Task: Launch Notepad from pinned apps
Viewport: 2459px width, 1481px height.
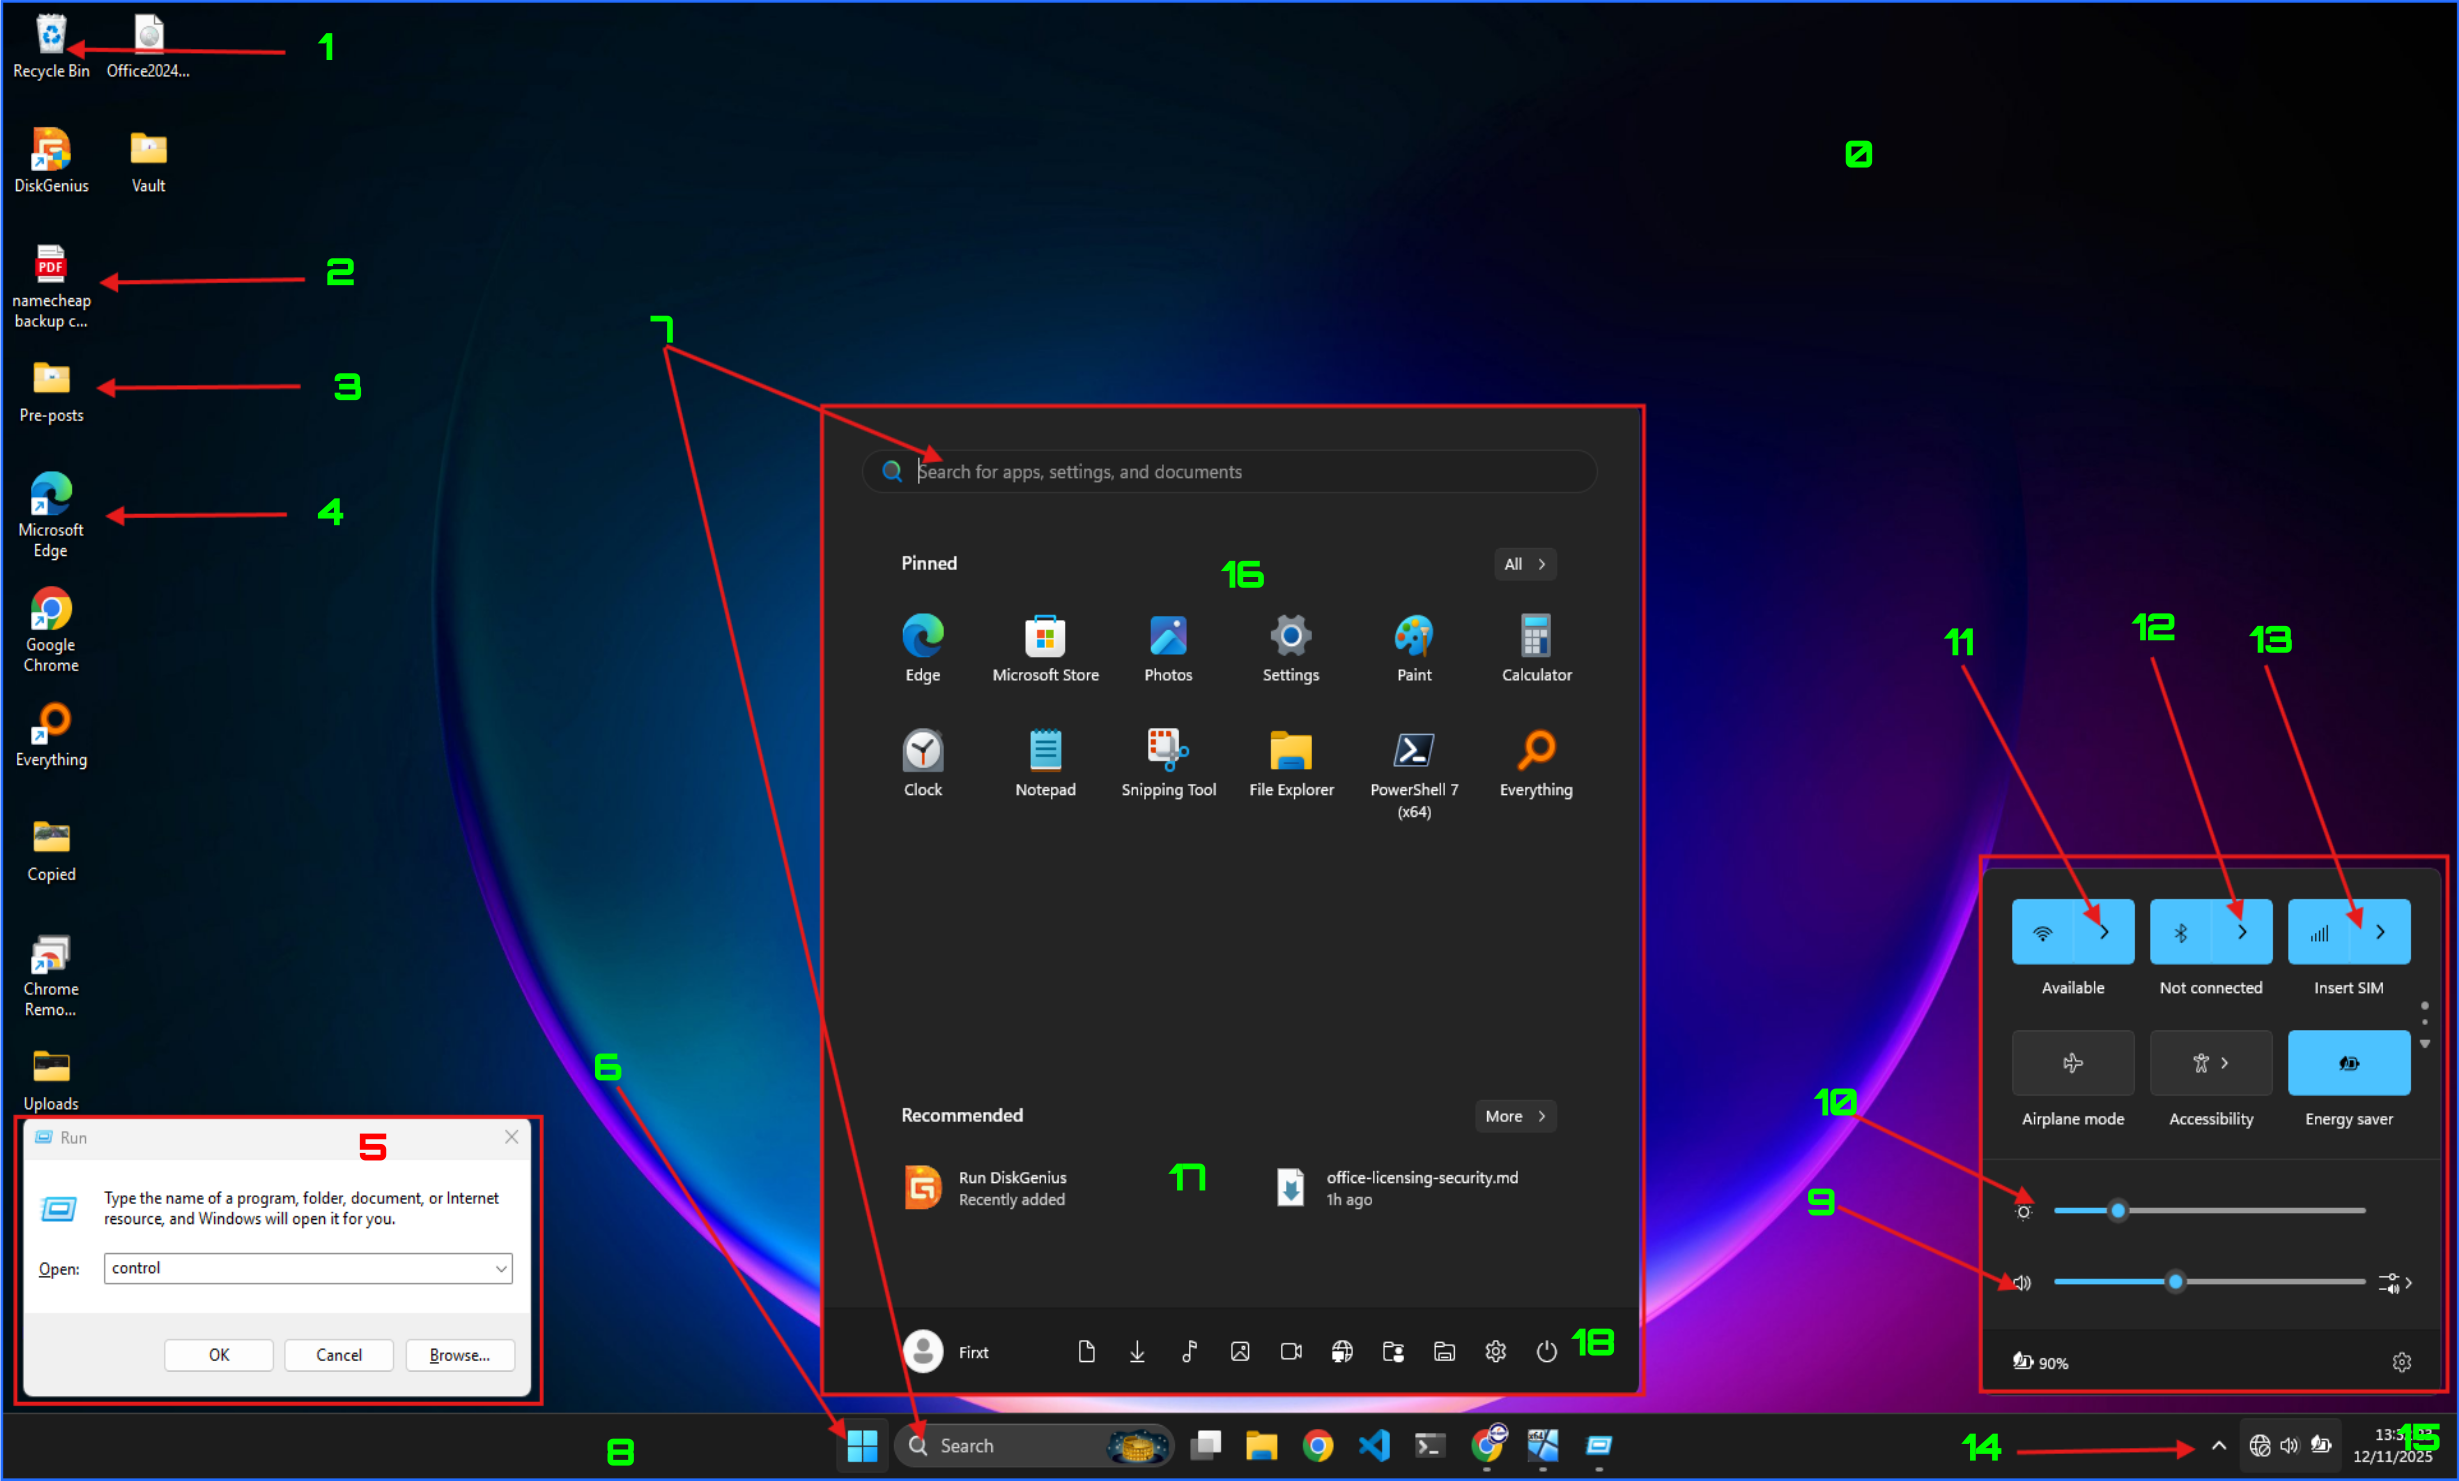Action: tap(1045, 763)
